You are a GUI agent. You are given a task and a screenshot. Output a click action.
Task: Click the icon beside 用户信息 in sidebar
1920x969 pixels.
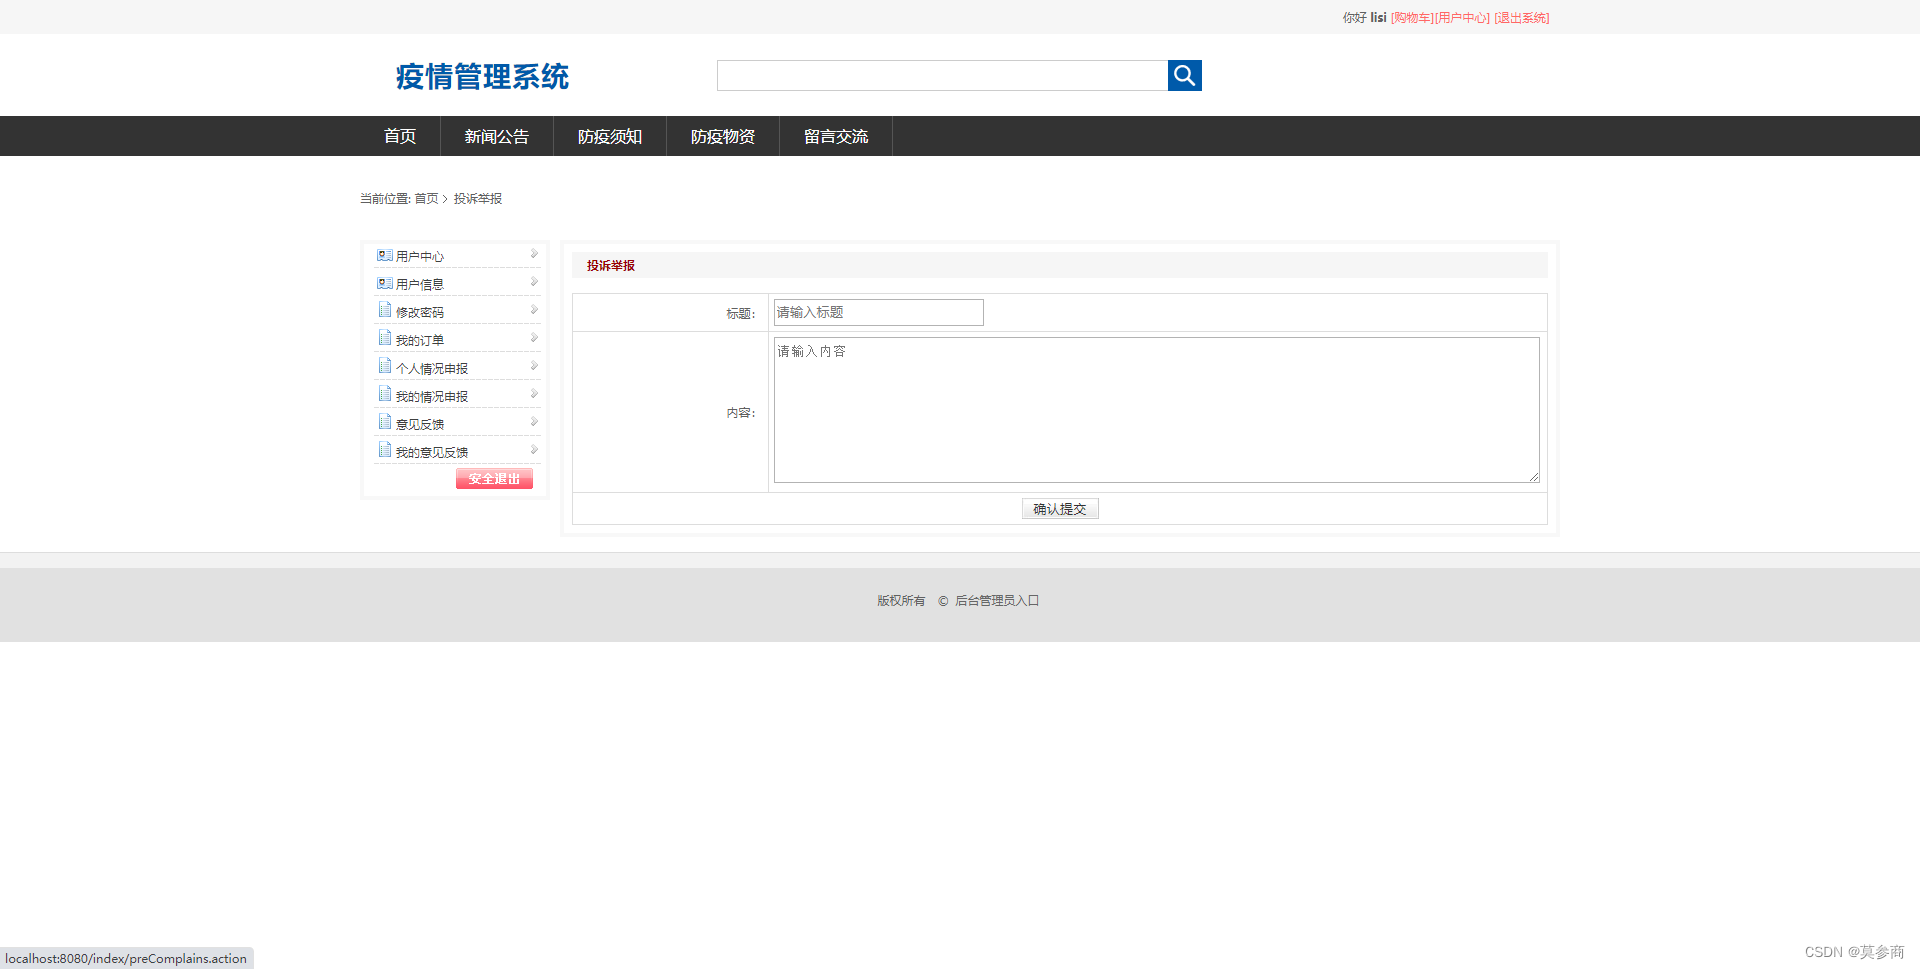point(384,283)
